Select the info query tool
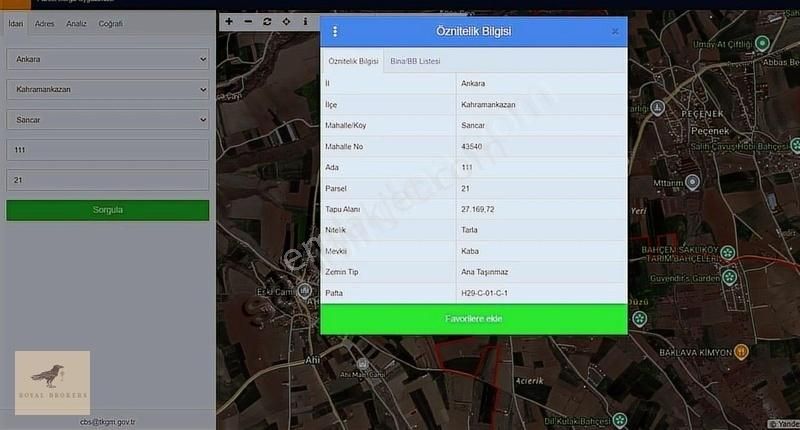 pos(305,21)
